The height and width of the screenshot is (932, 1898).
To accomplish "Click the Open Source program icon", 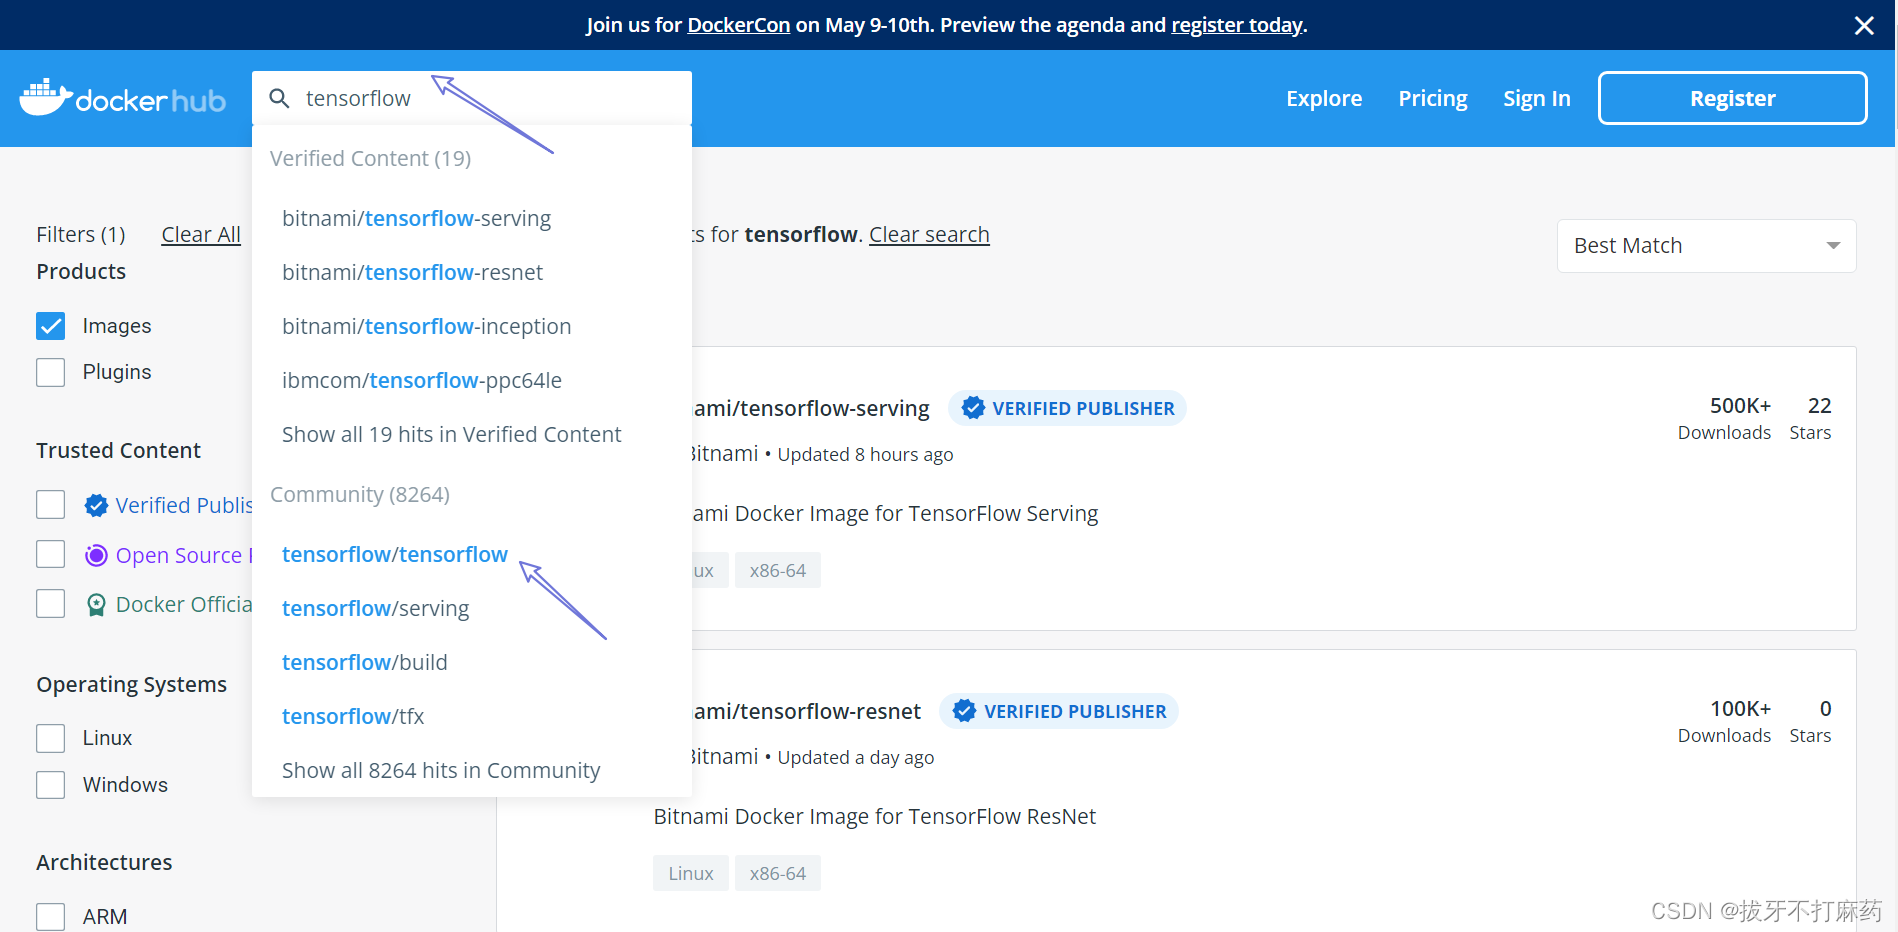I will (x=96, y=556).
